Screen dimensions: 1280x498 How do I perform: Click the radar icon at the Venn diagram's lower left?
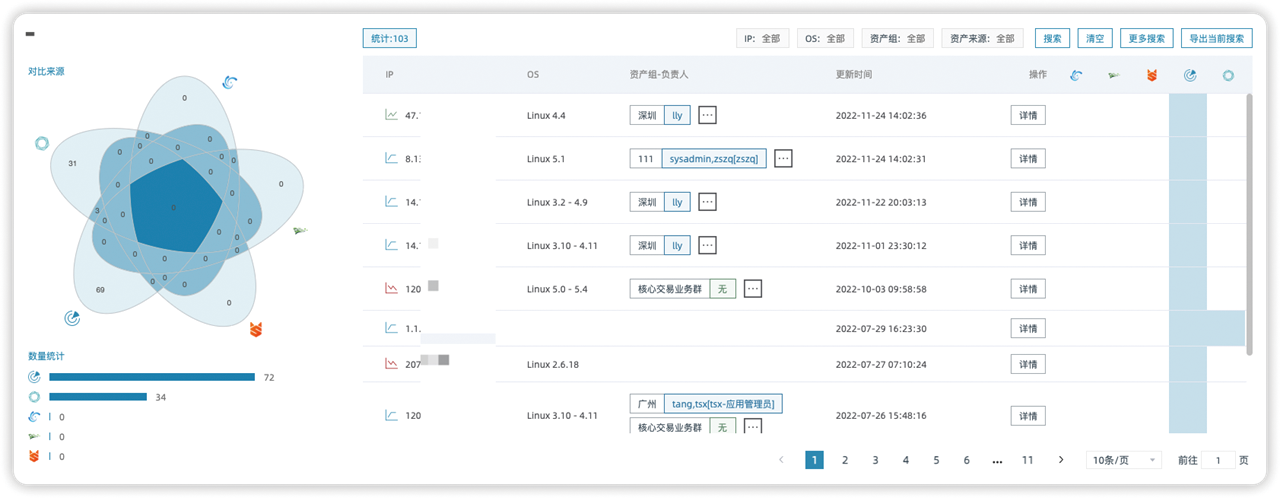(x=72, y=318)
